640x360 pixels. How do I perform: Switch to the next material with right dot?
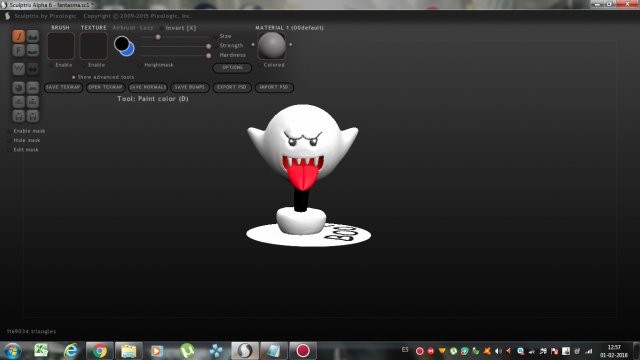291,44
